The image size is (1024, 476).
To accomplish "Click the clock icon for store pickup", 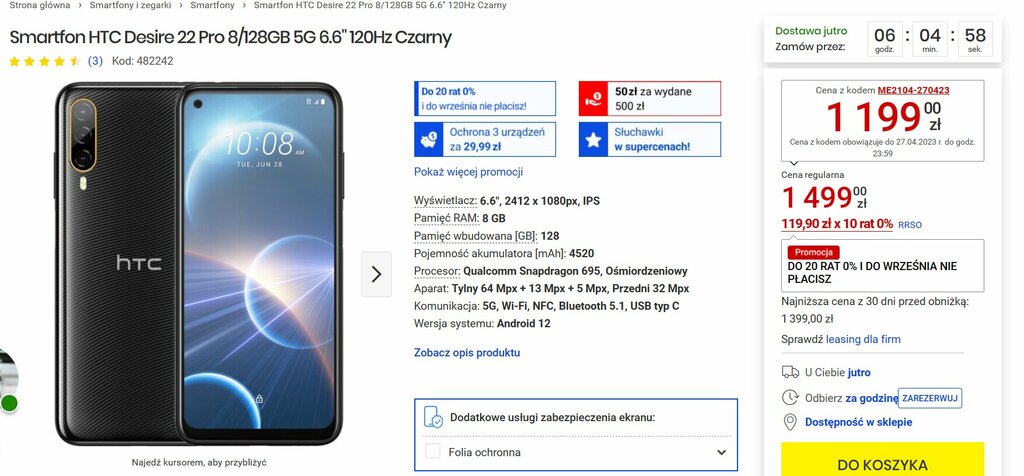I will click(x=790, y=397).
